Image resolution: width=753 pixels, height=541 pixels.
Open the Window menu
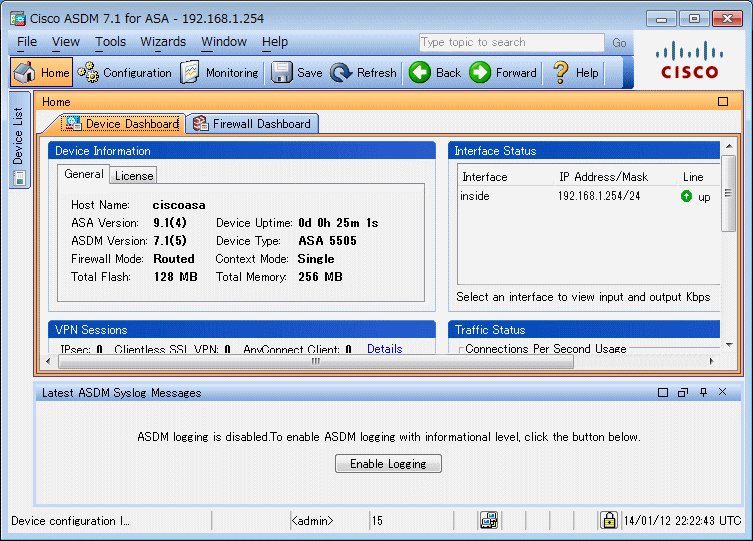[224, 42]
